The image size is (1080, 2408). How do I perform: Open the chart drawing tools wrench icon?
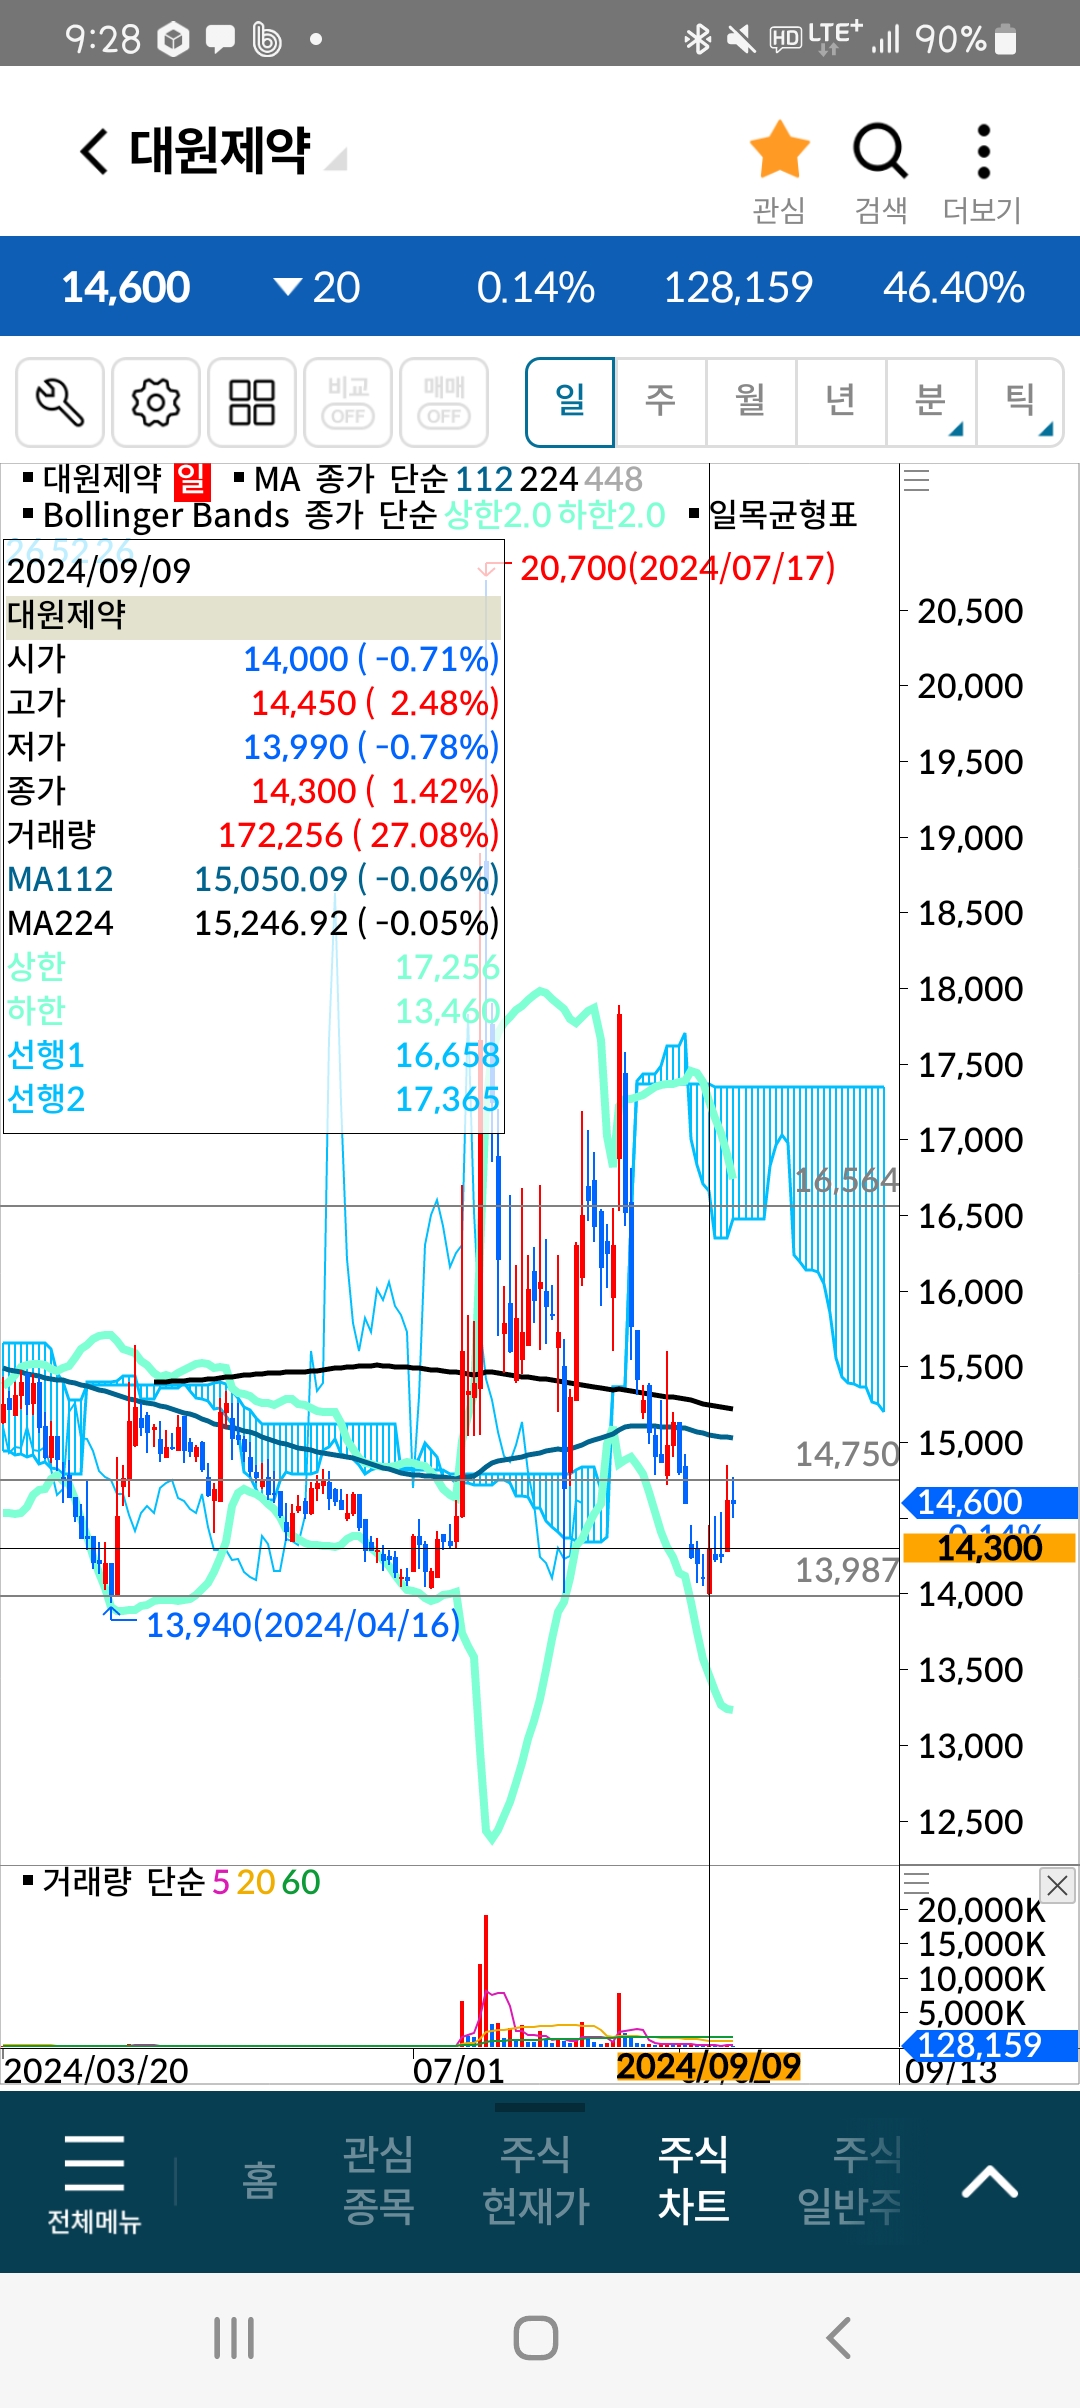pyautogui.click(x=60, y=402)
